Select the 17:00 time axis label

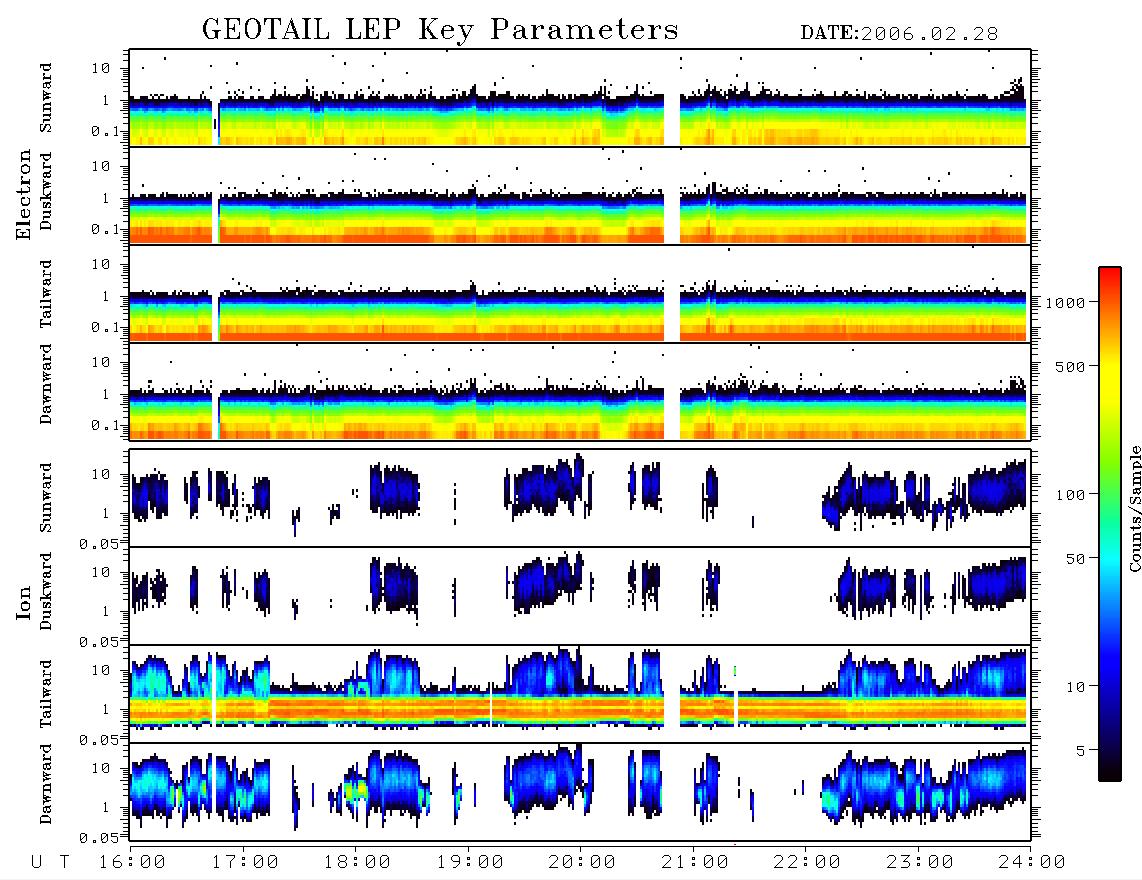[245, 862]
